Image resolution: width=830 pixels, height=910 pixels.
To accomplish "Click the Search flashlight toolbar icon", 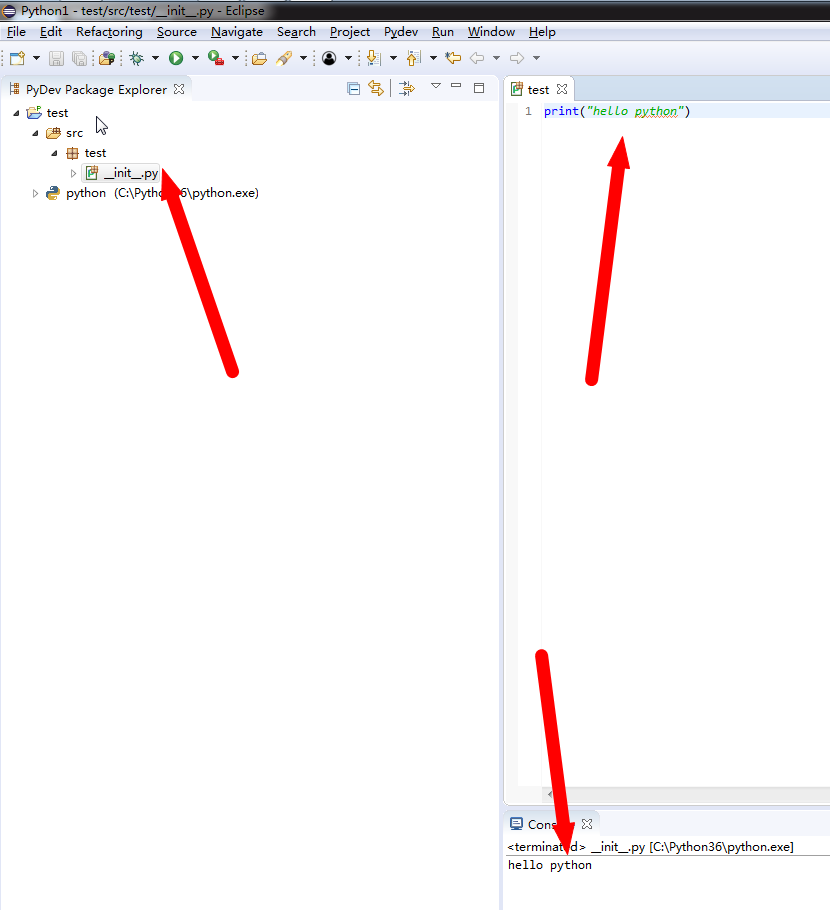I will point(284,58).
